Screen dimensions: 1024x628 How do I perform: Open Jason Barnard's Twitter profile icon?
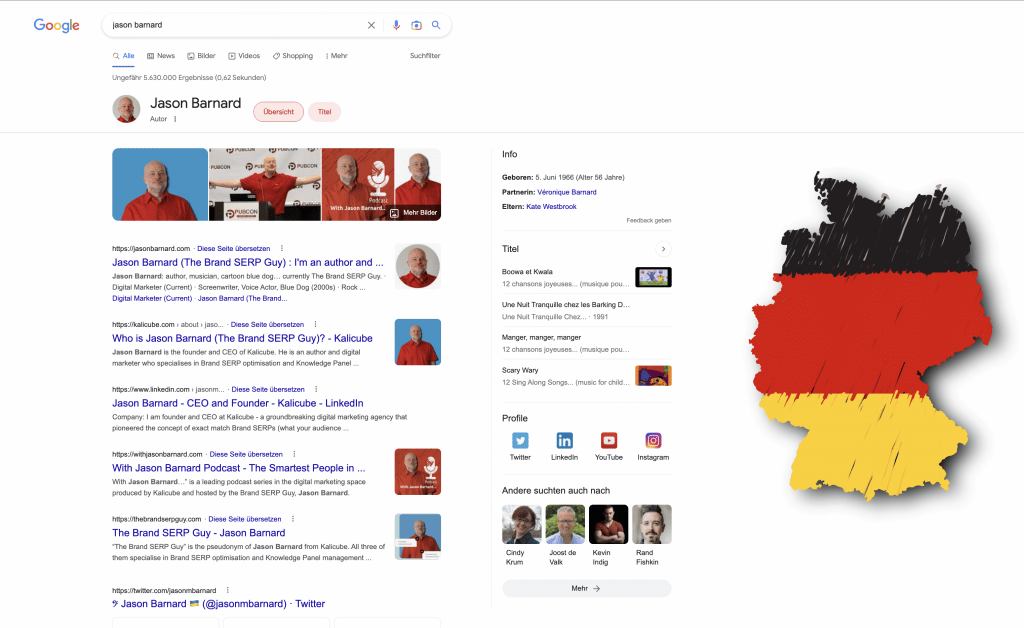click(520, 441)
